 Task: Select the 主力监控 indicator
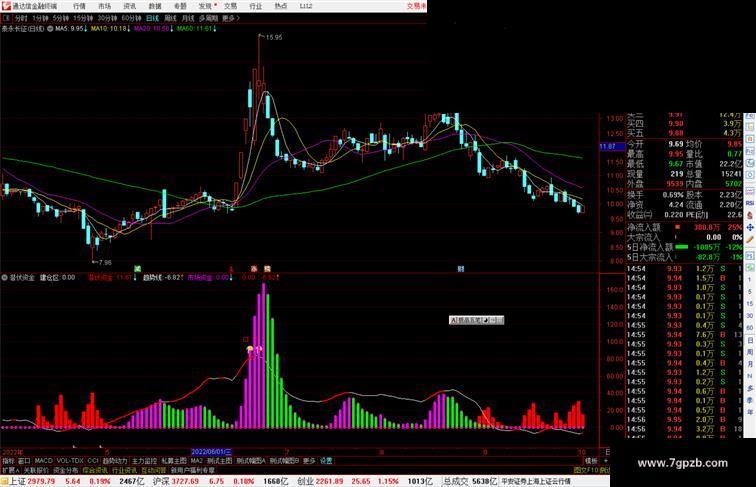(144, 461)
